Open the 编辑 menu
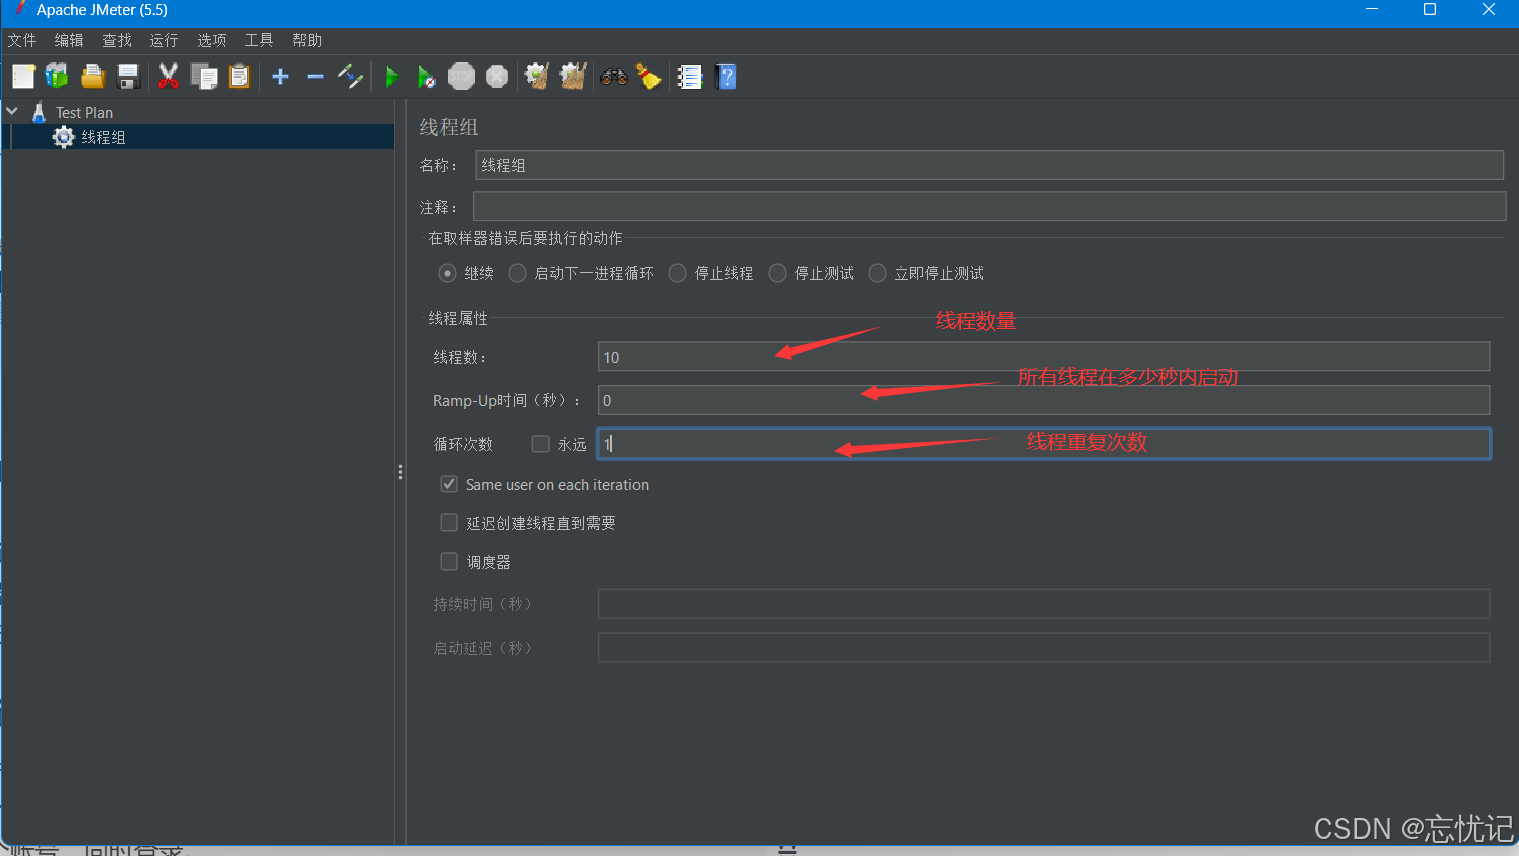Screen dimensions: 1519x856 (x=69, y=40)
